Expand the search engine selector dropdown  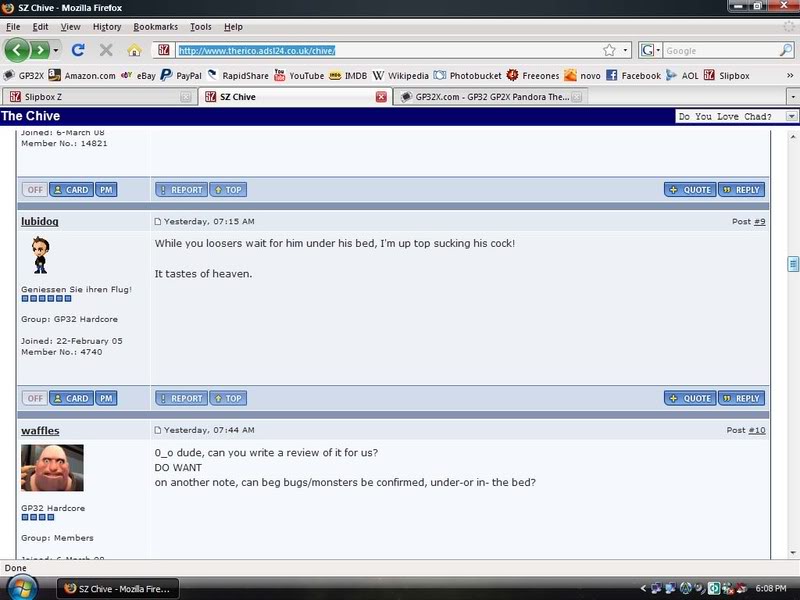pyautogui.click(x=650, y=50)
